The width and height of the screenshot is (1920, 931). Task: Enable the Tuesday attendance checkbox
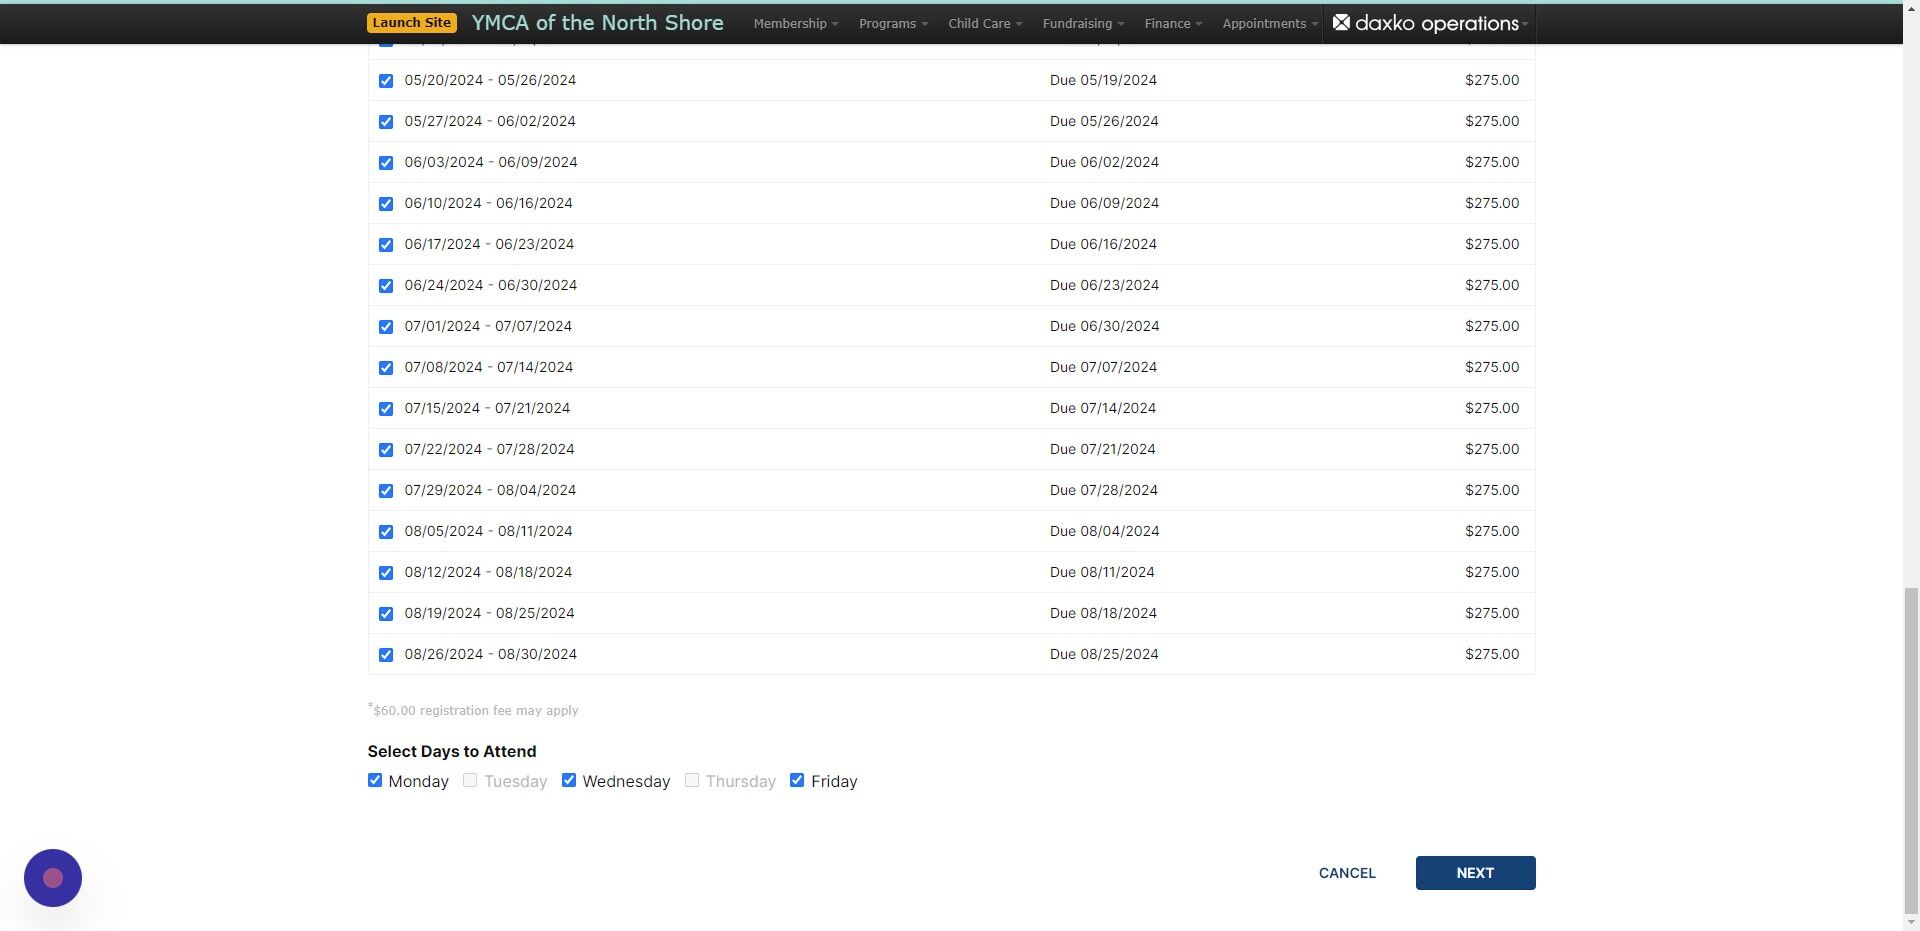(469, 780)
